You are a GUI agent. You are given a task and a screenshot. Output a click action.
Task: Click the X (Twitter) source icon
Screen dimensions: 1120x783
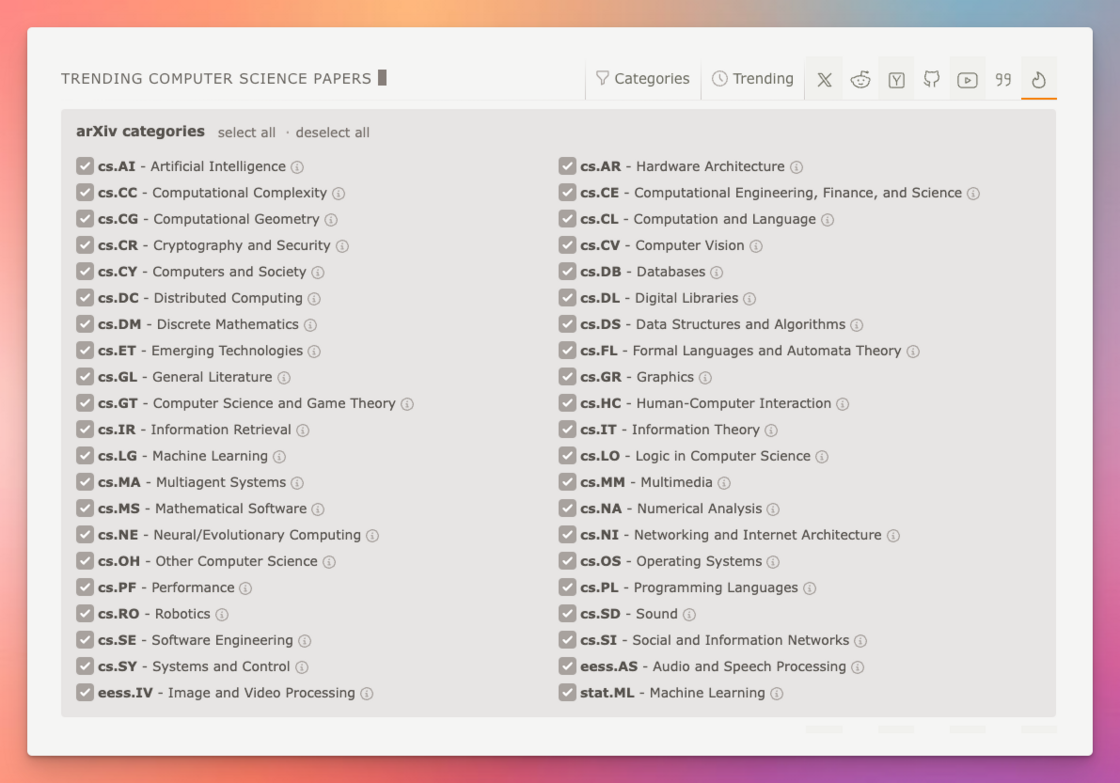[824, 80]
